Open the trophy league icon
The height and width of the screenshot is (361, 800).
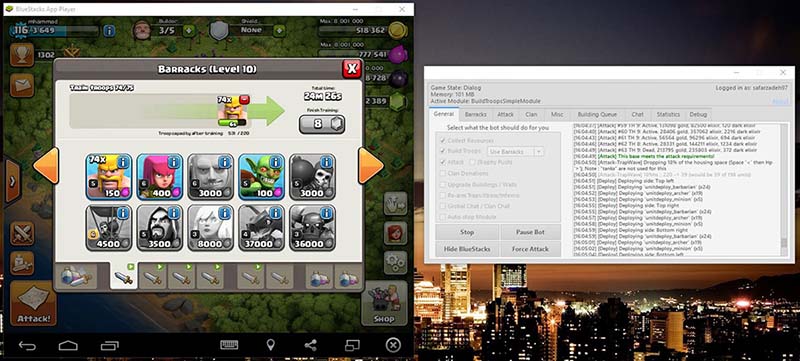click(x=21, y=55)
